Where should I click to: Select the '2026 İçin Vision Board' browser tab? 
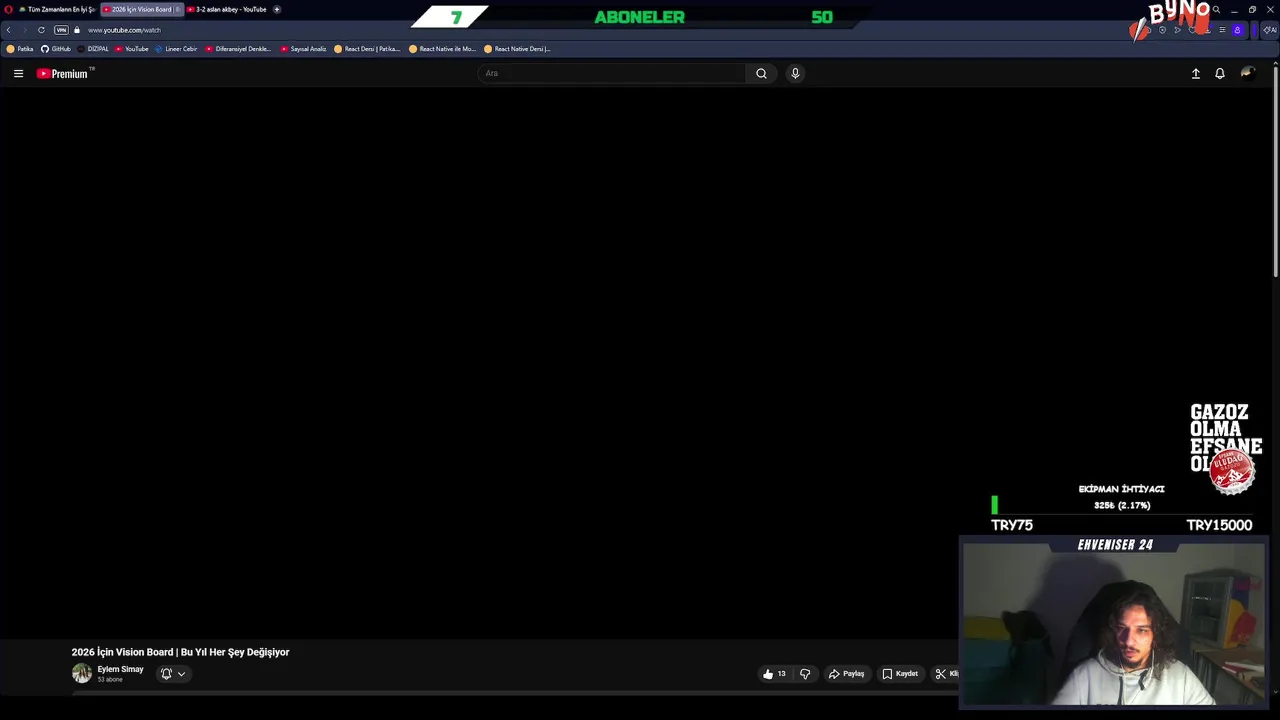tap(141, 9)
